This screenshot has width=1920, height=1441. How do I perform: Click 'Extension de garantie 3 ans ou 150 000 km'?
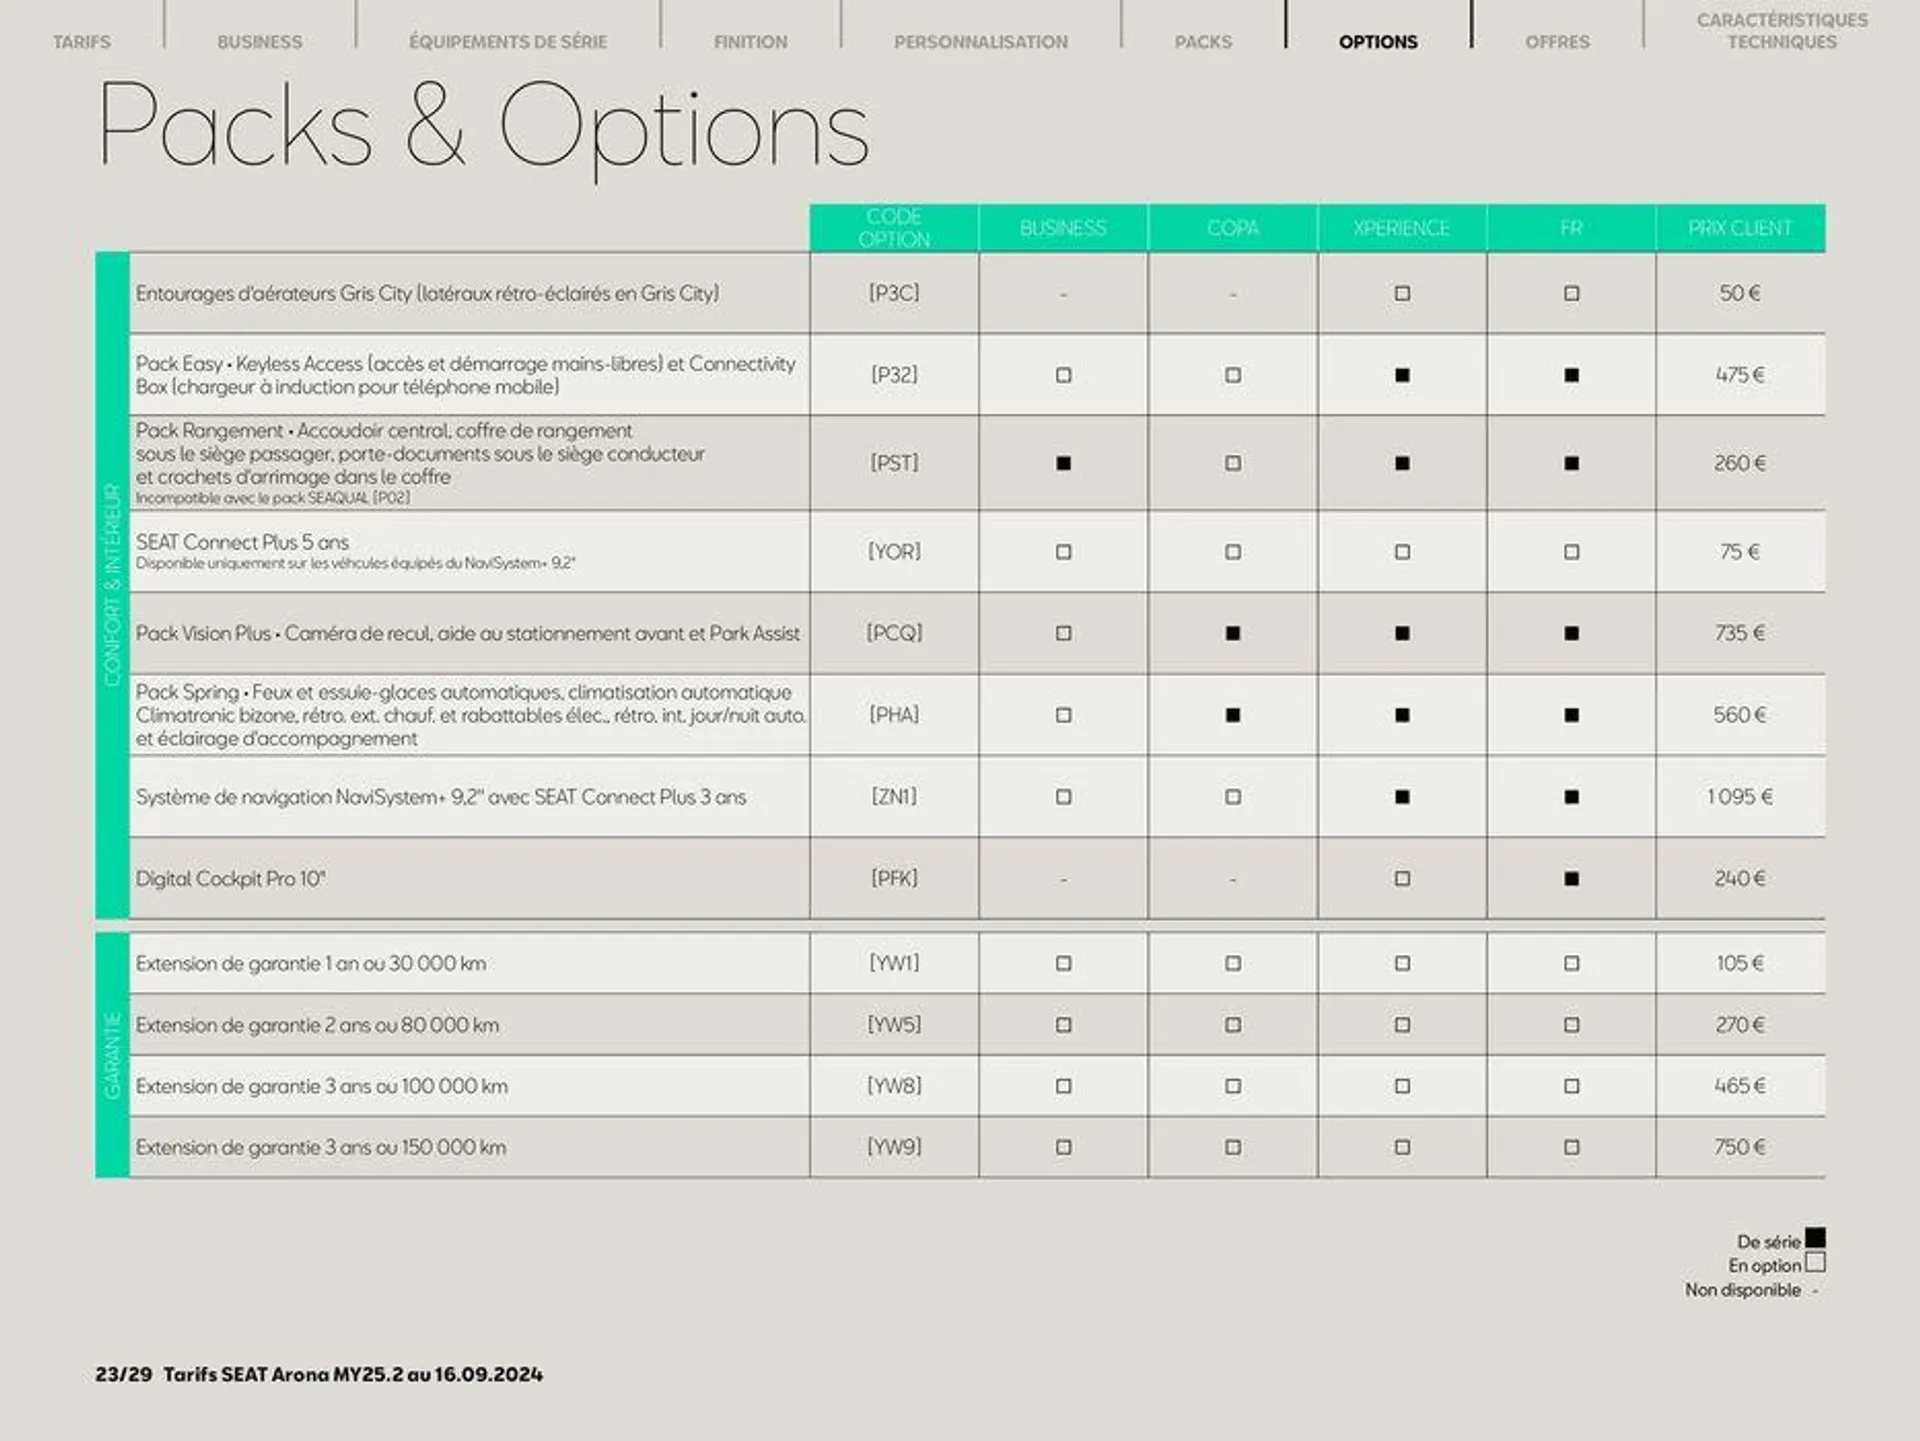(321, 1148)
